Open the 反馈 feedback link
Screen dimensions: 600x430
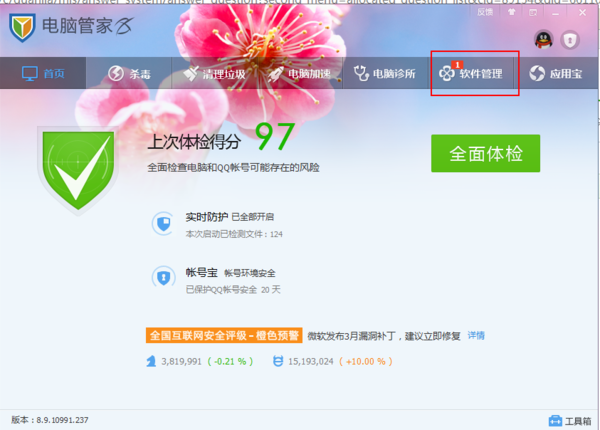click(x=485, y=12)
